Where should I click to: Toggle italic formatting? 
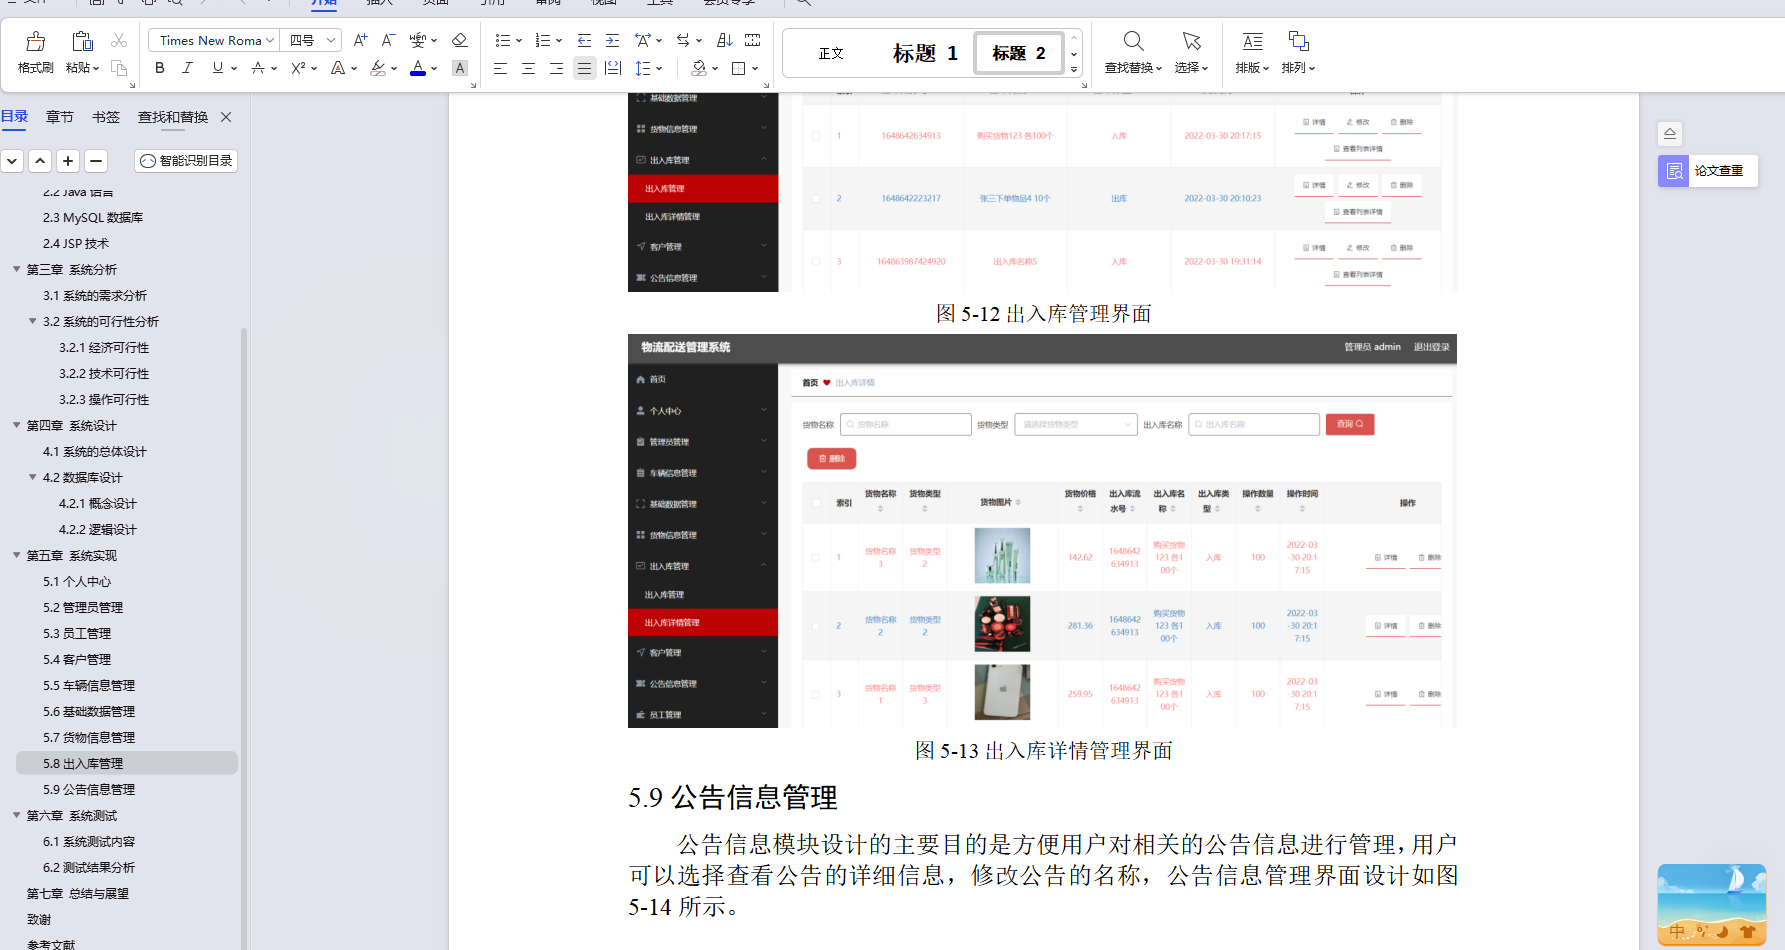coord(187,68)
